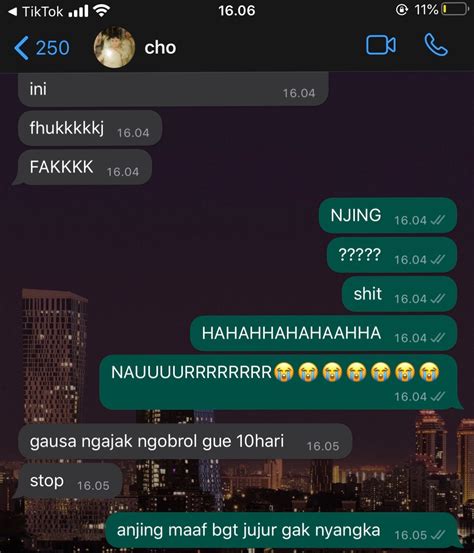This screenshot has height=553, width=474.
Task: Tap 'anjing maaf bgt jujur gak nyangka' message
Action: click(283, 530)
